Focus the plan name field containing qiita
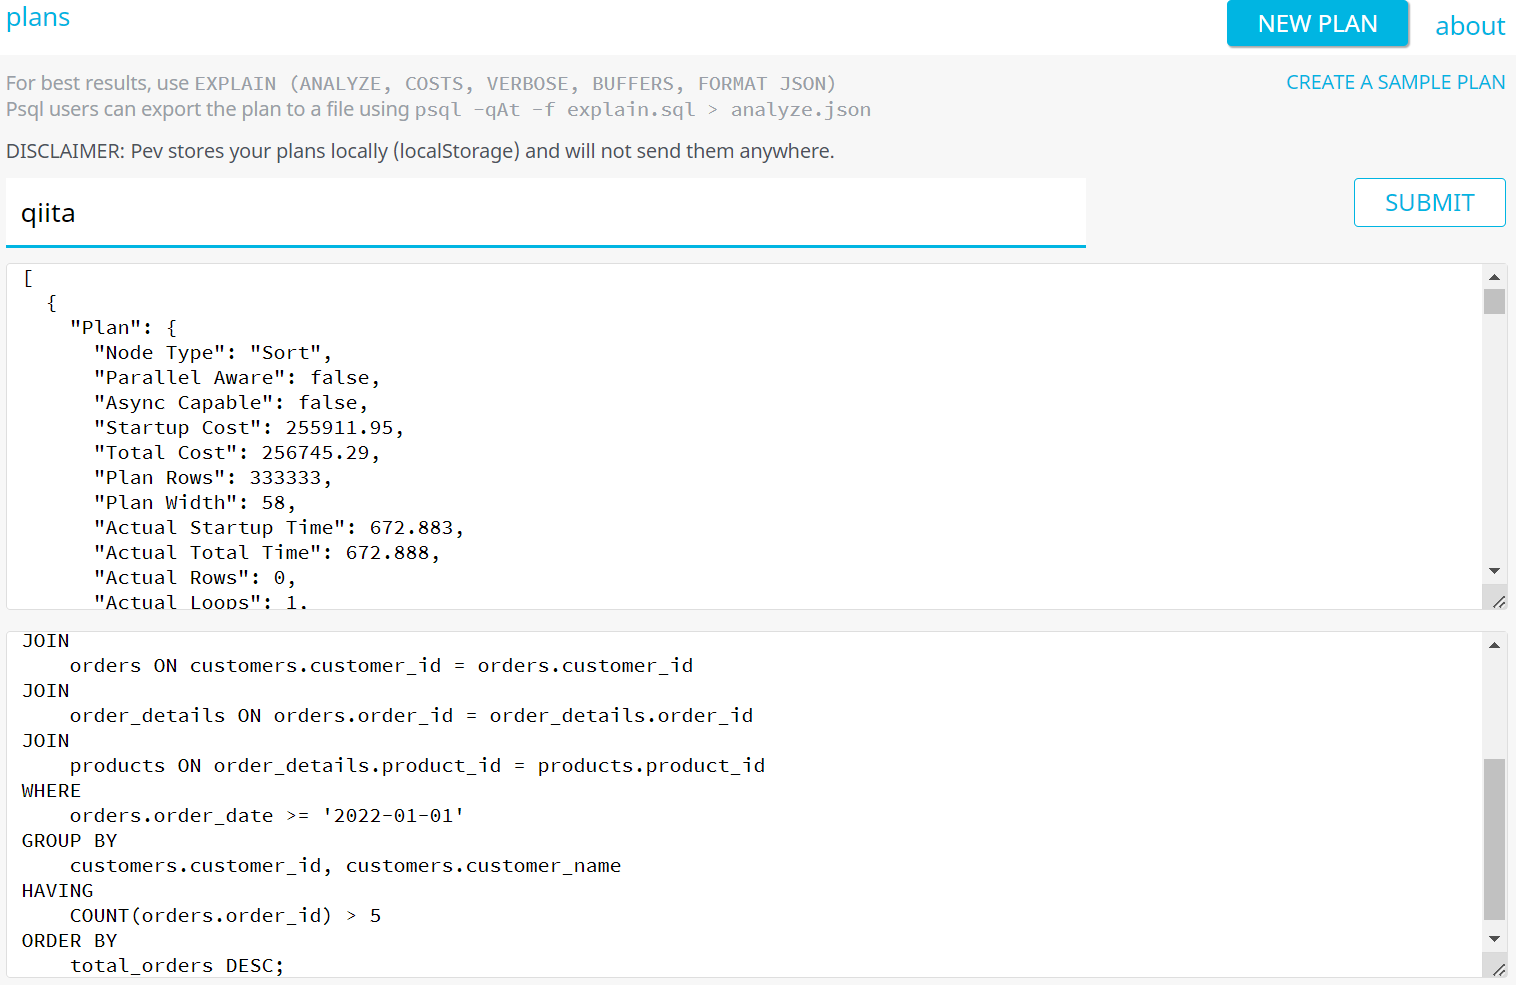The height and width of the screenshot is (985, 1516). pyautogui.click(x=545, y=213)
